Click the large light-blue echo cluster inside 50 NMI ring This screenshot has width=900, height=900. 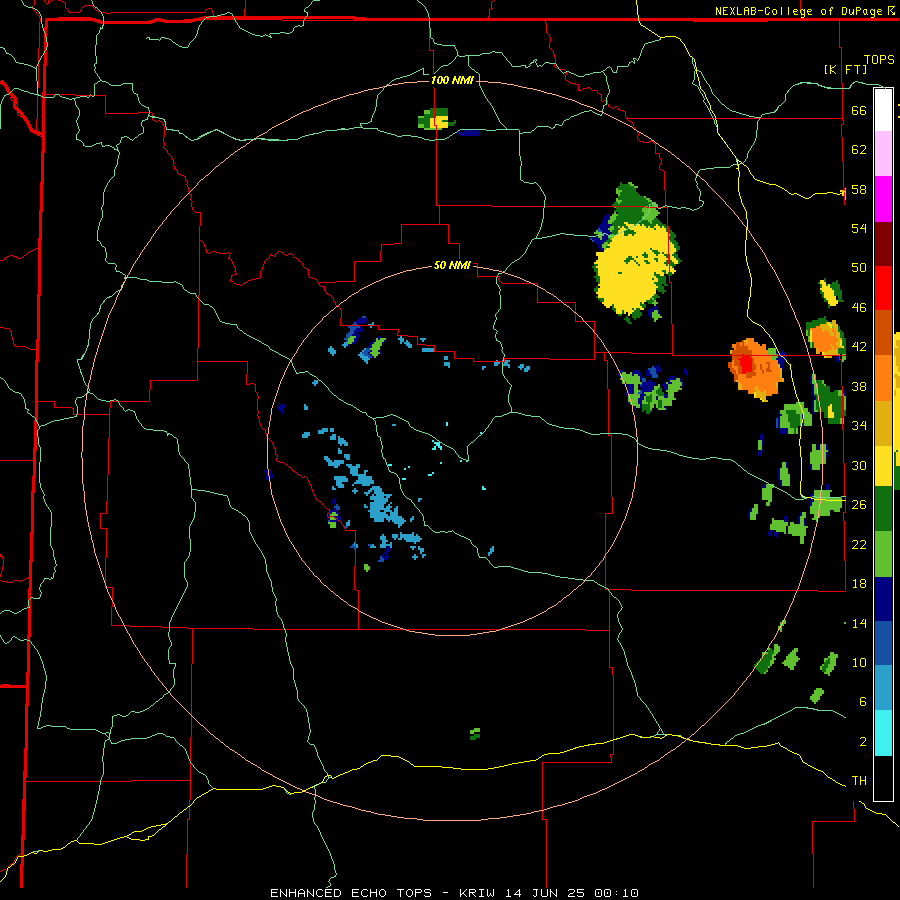point(382,505)
